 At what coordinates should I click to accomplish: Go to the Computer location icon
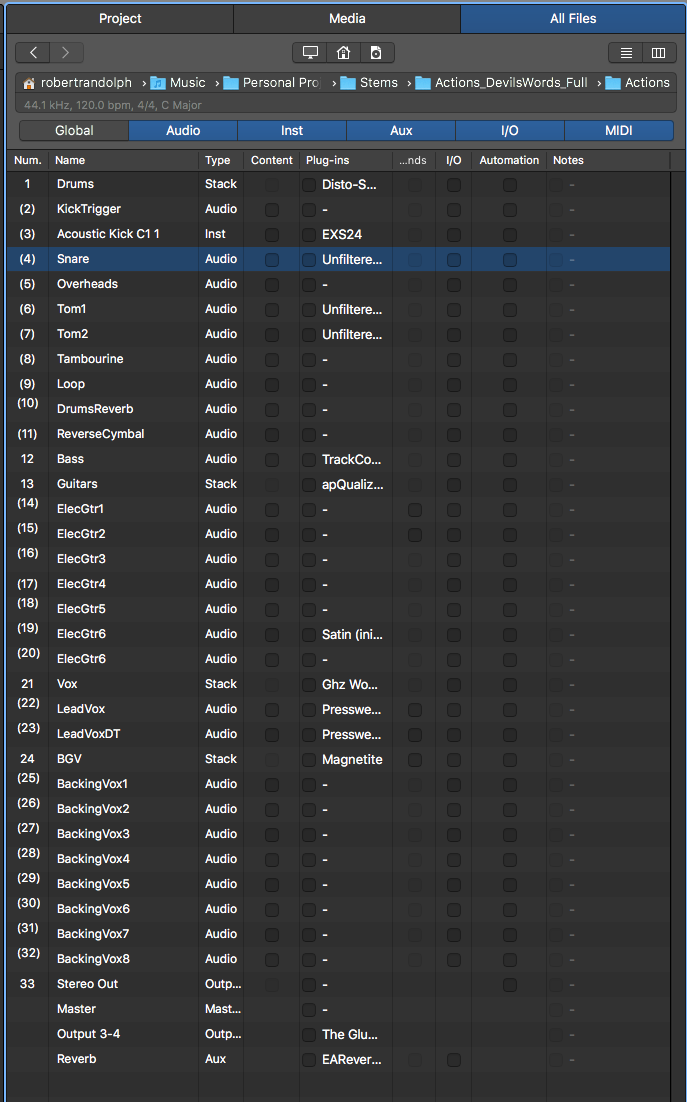click(x=310, y=53)
